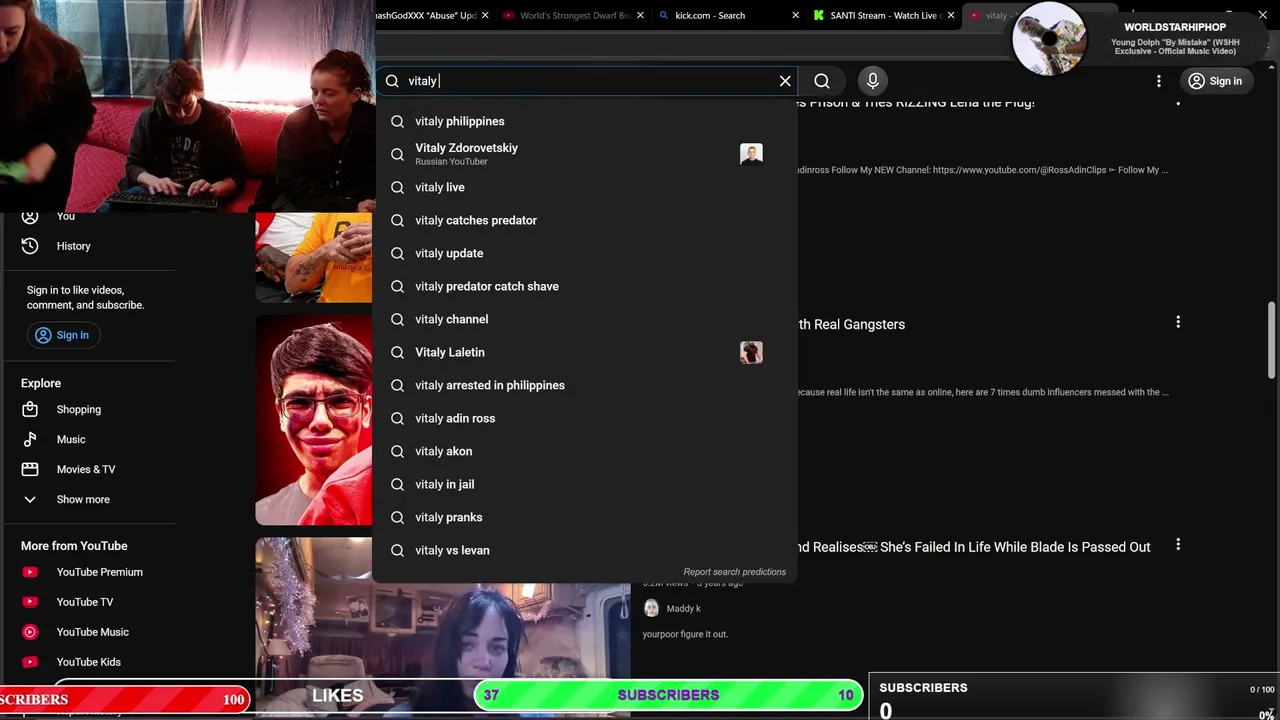Viewport: 1280px width, 720px height.
Task: Open video titled with Real Gangsters
Action: pos(851,324)
